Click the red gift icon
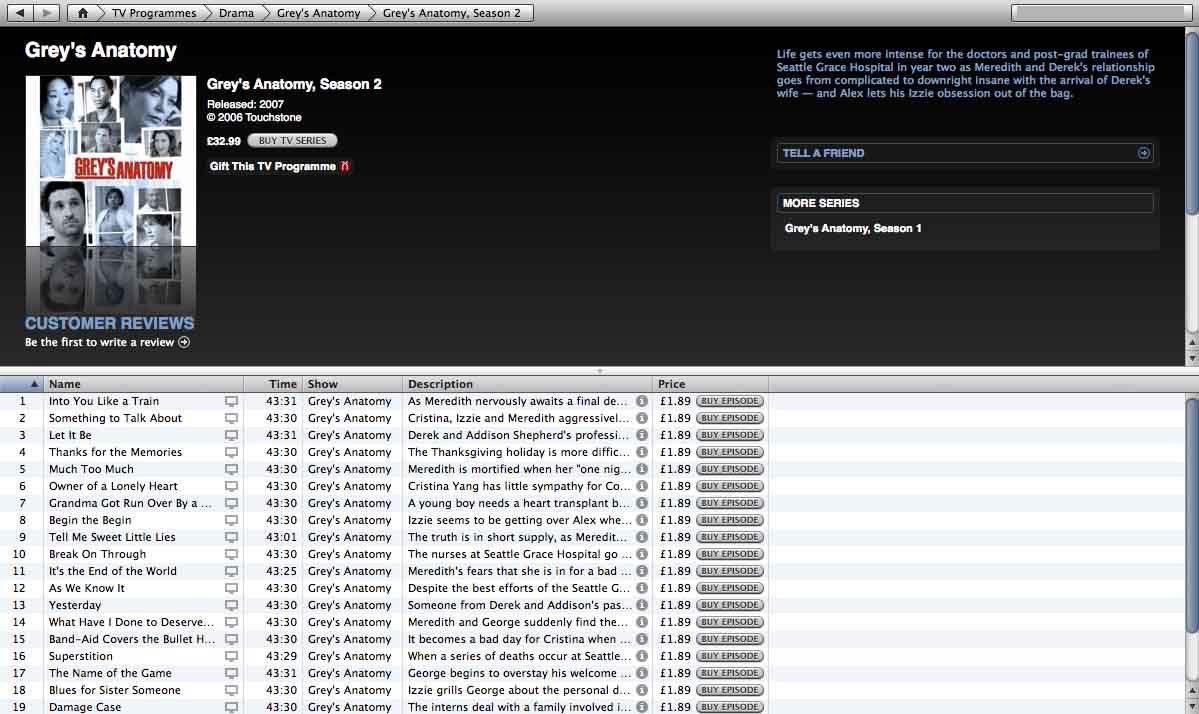Viewport: 1199px width, 714px height. [345, 166]
